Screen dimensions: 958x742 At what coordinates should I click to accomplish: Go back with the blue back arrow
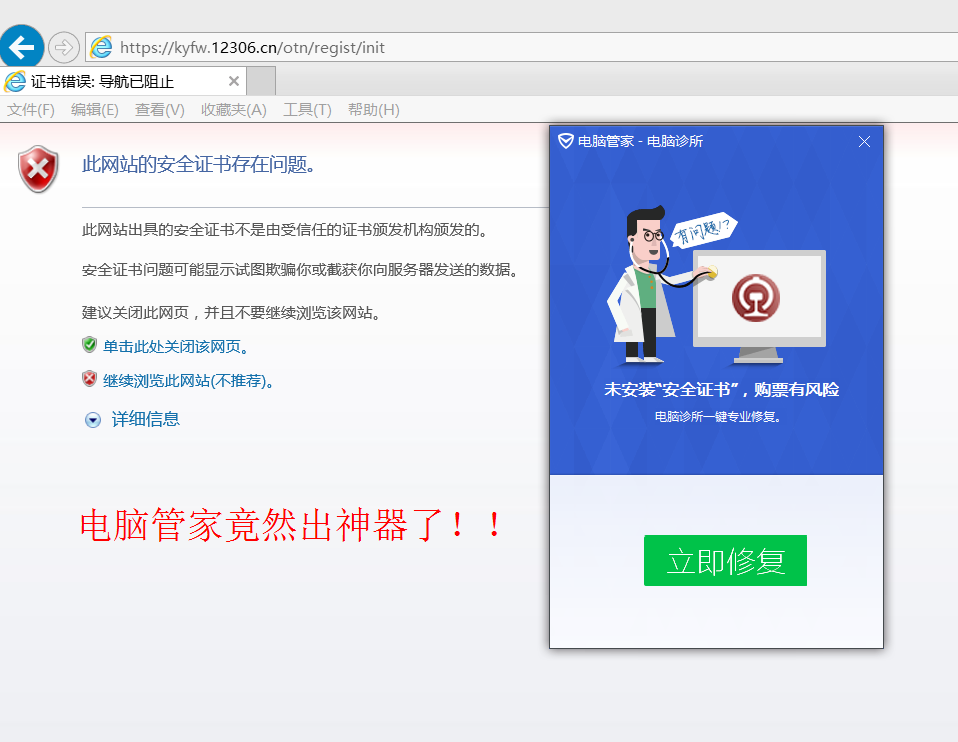[x=21, y=46]
